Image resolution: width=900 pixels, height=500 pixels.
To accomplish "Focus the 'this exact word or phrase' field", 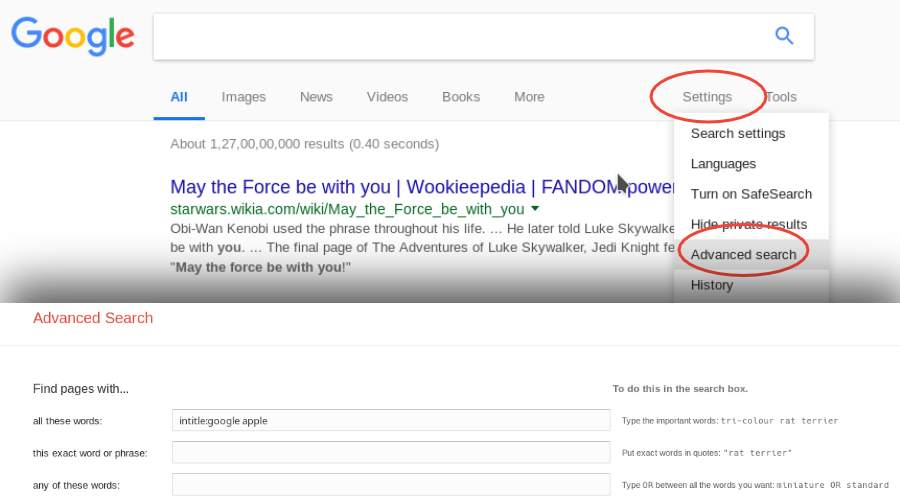I will [391, 452].
